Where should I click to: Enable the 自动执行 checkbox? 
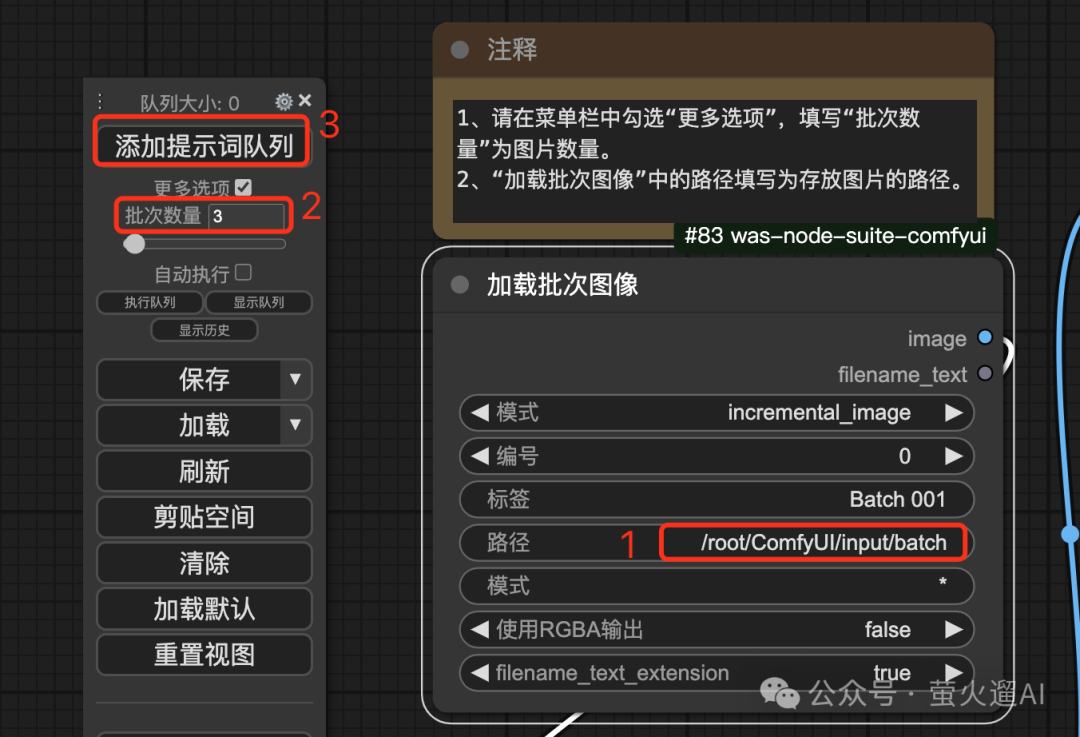click(243, 273)
